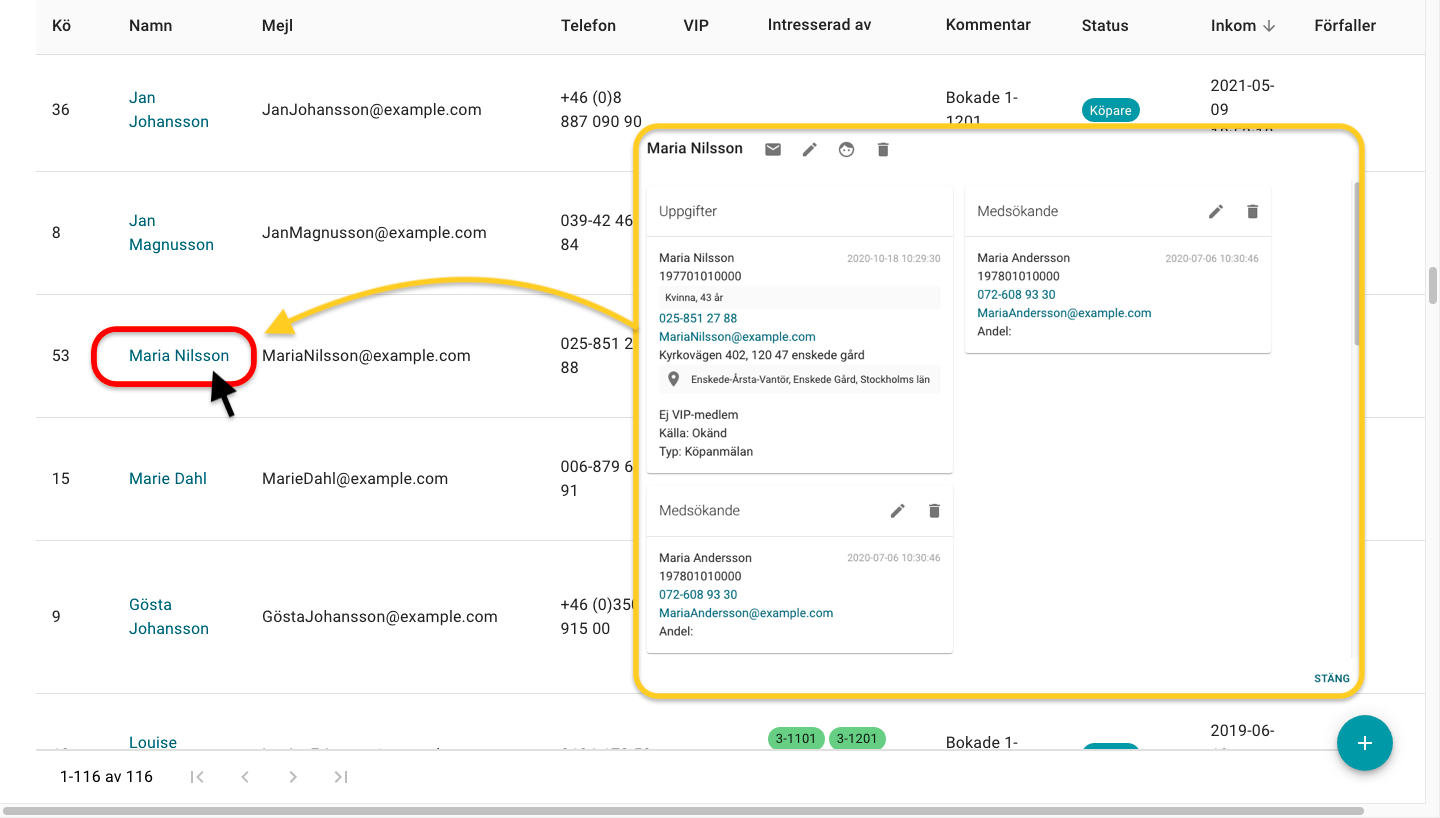
Task: Click the plus add floating button
Action: point(1365,743)
